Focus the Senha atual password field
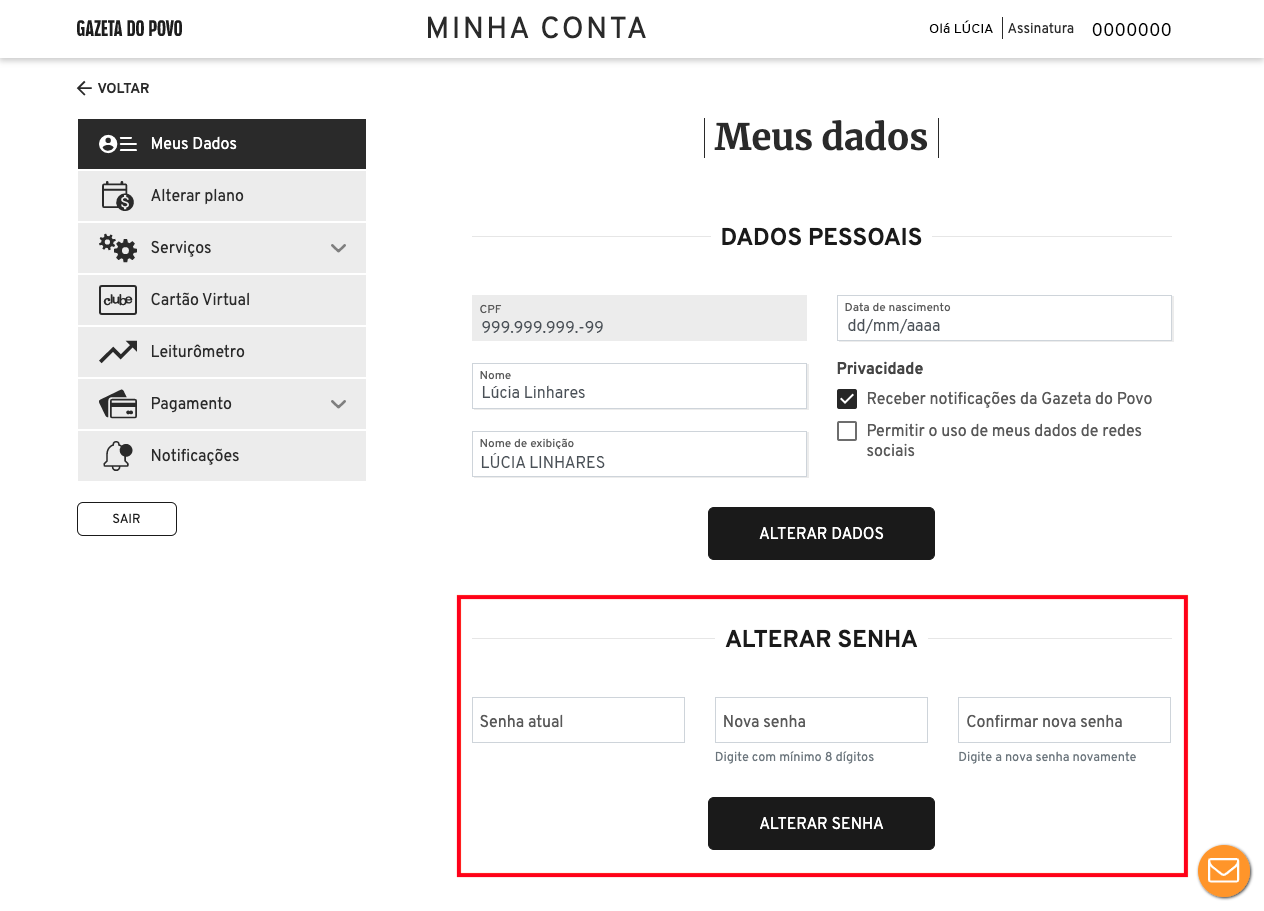The height and width of the screenshot is (911, 1264). click(578, 720)
